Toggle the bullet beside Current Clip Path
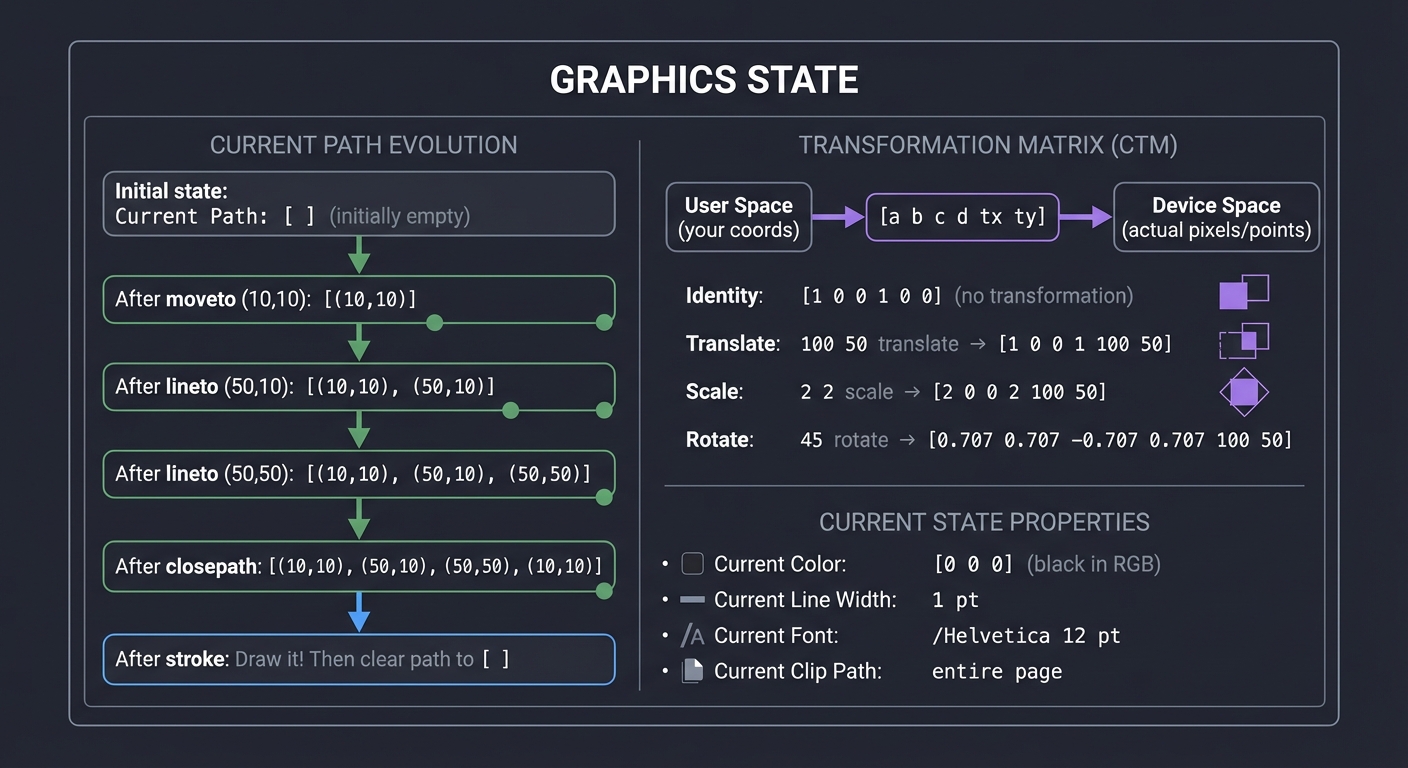The width and height of the screenshot is (1408, 768). click(x=666, y=671)
